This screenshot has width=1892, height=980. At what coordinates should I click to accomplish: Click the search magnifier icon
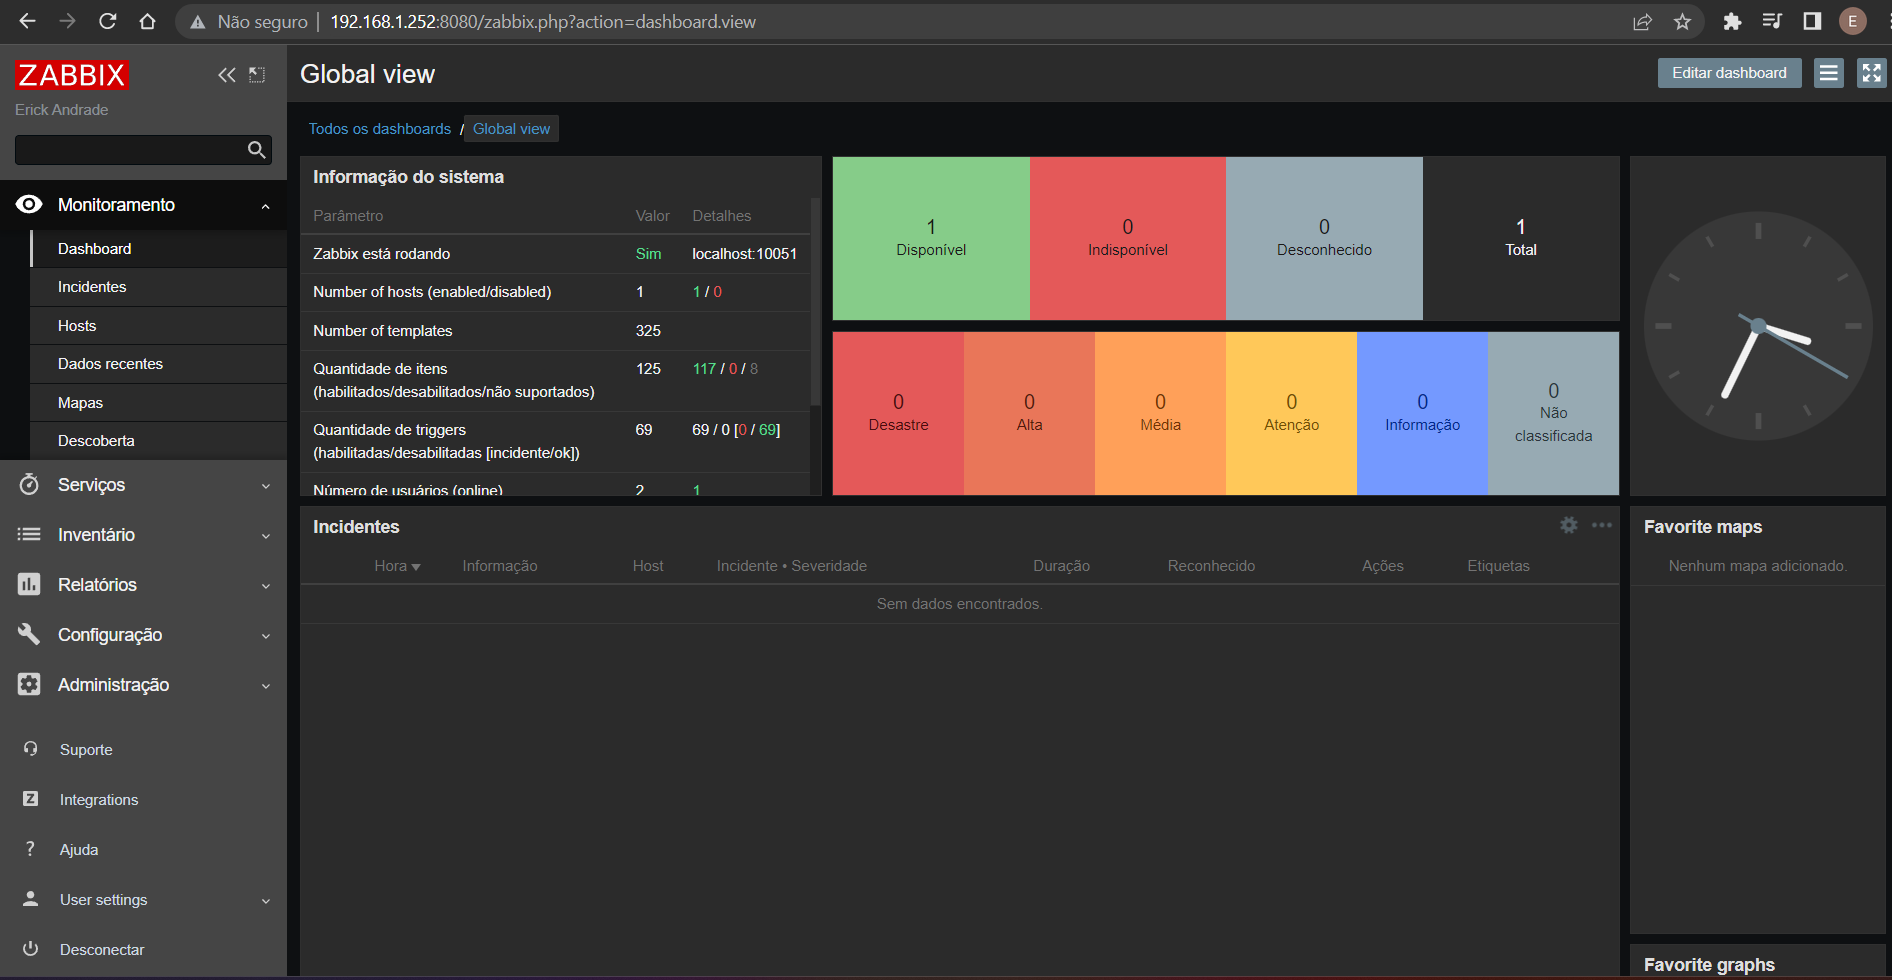[257, 150]
